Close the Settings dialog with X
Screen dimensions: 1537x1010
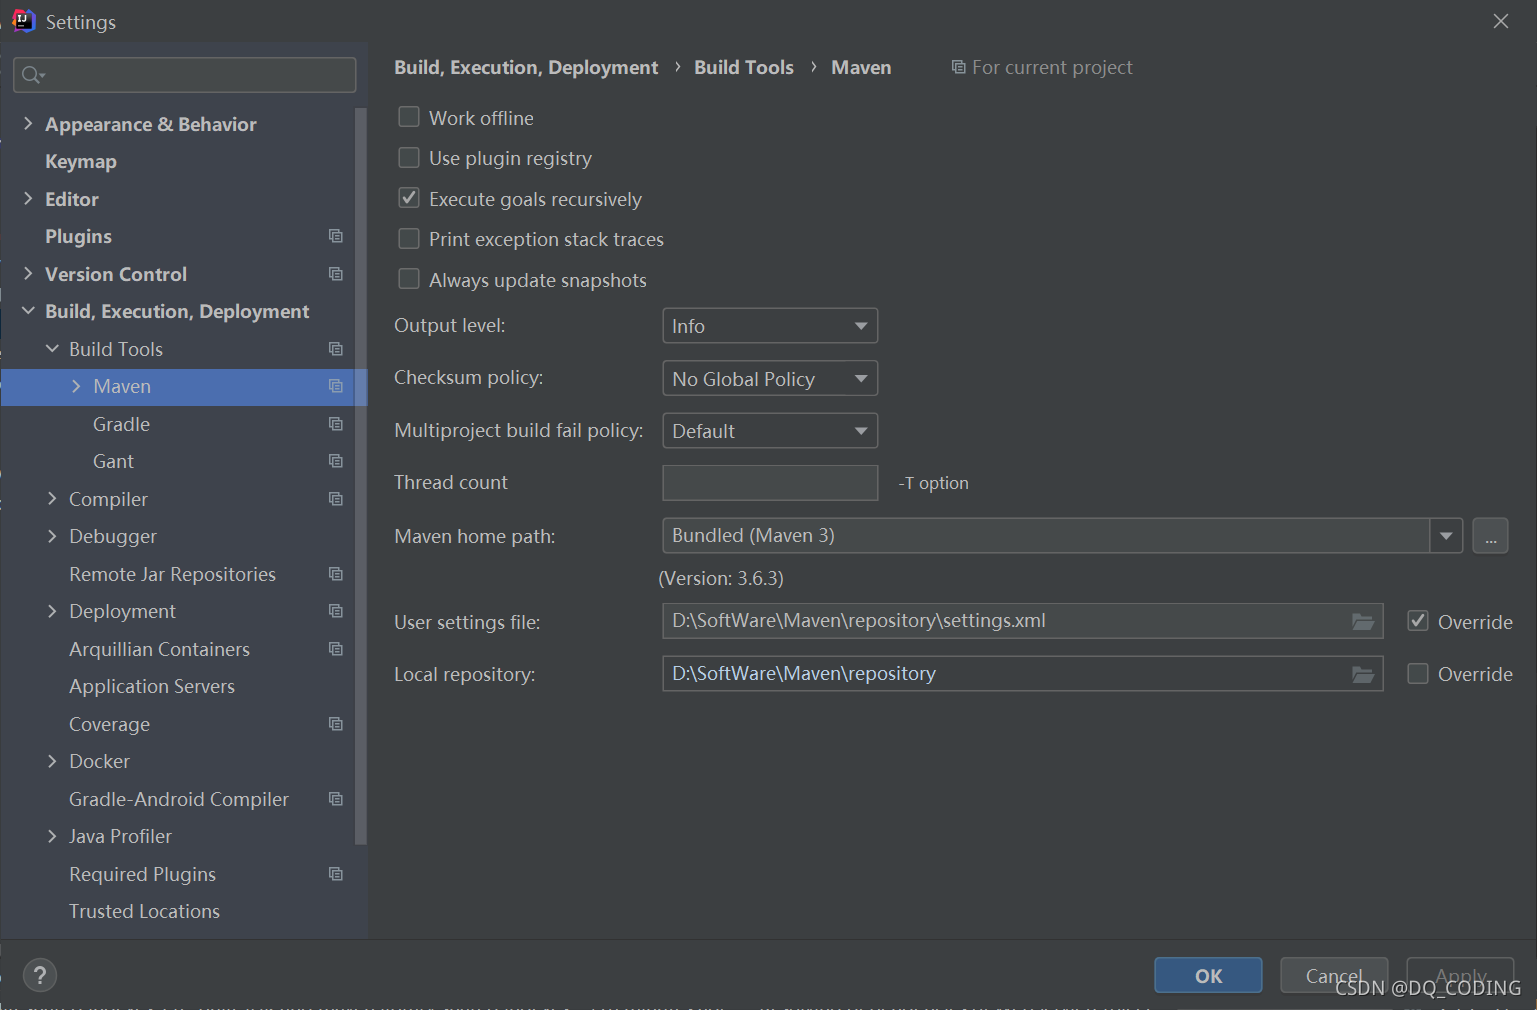pos(1500,21)
